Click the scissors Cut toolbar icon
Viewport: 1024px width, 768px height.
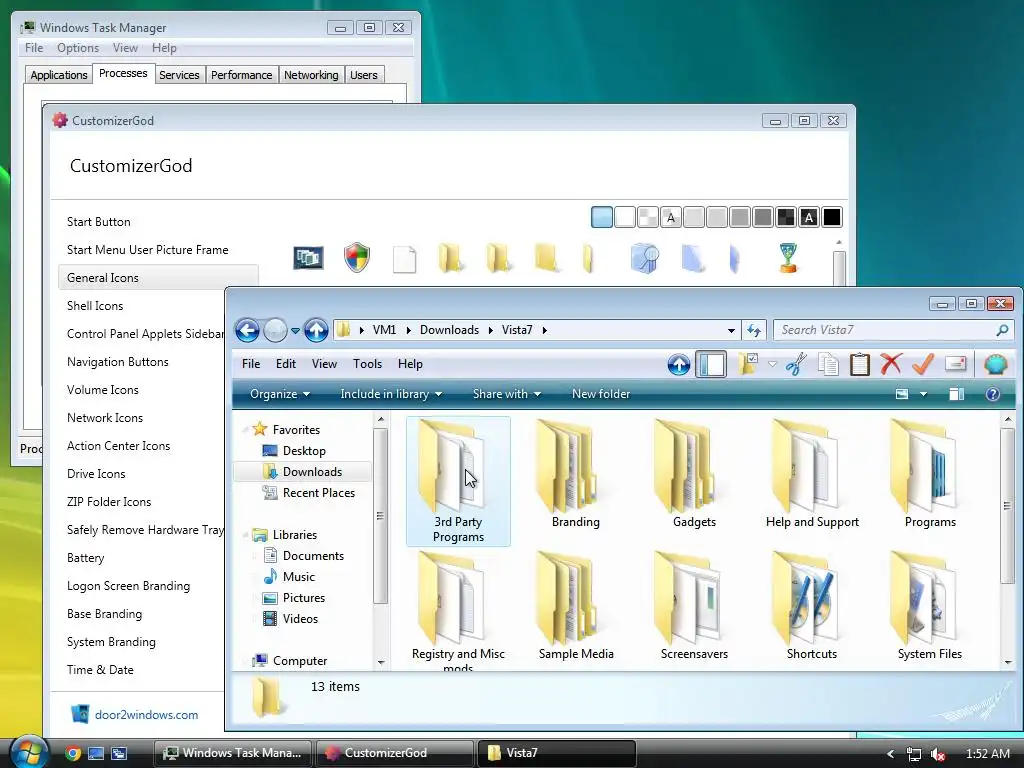click(796, 364)
